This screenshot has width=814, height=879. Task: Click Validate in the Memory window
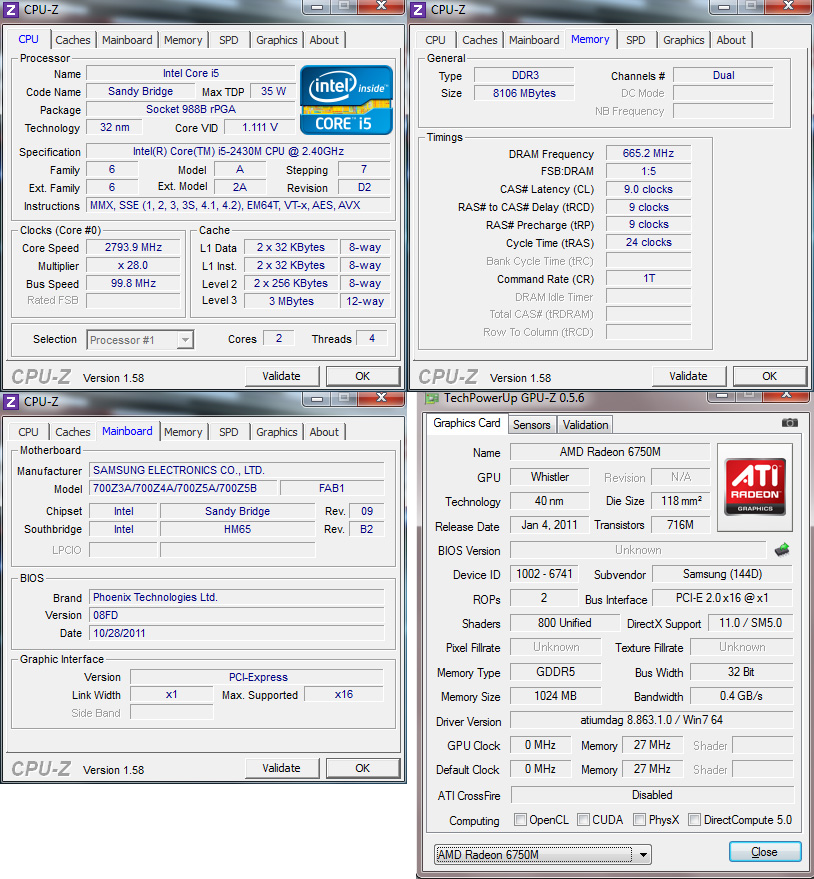688,376
